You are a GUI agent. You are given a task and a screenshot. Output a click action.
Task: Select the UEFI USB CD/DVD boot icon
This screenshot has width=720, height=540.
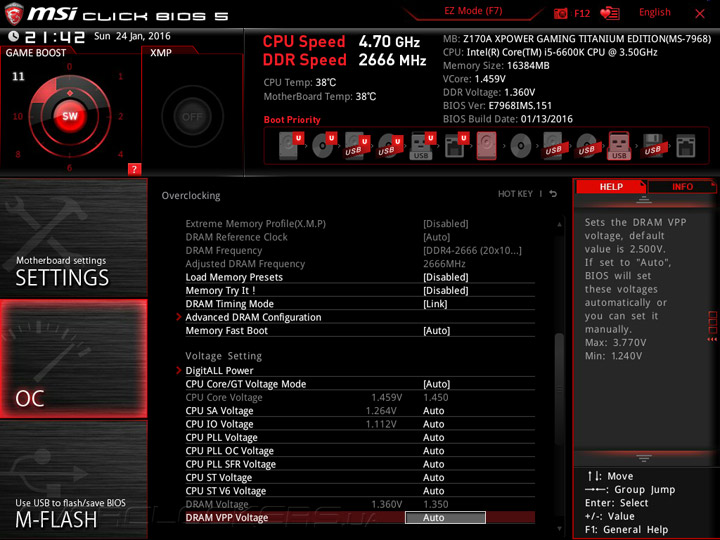click(x=390, y=146)
